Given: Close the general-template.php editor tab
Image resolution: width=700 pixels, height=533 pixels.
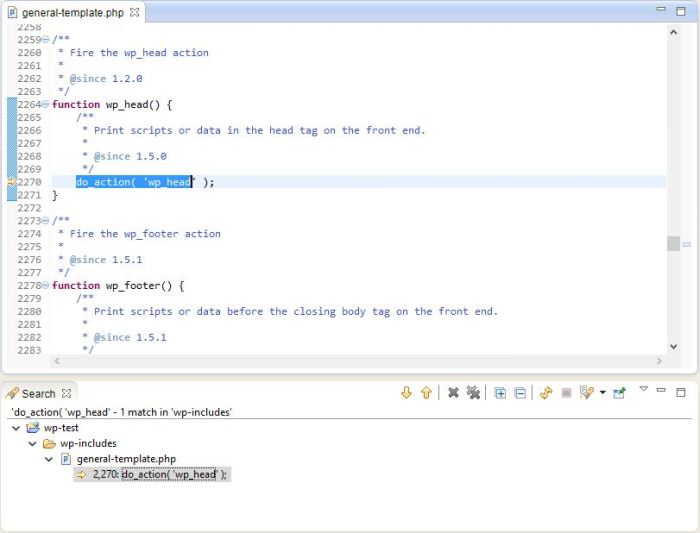Looking at the screenshot, I should (134, 12).
